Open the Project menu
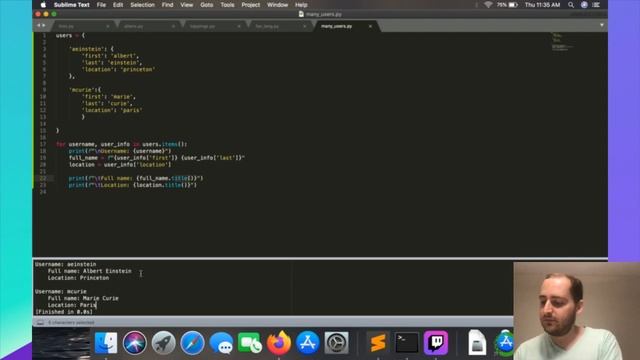 [x=251, y=5]
